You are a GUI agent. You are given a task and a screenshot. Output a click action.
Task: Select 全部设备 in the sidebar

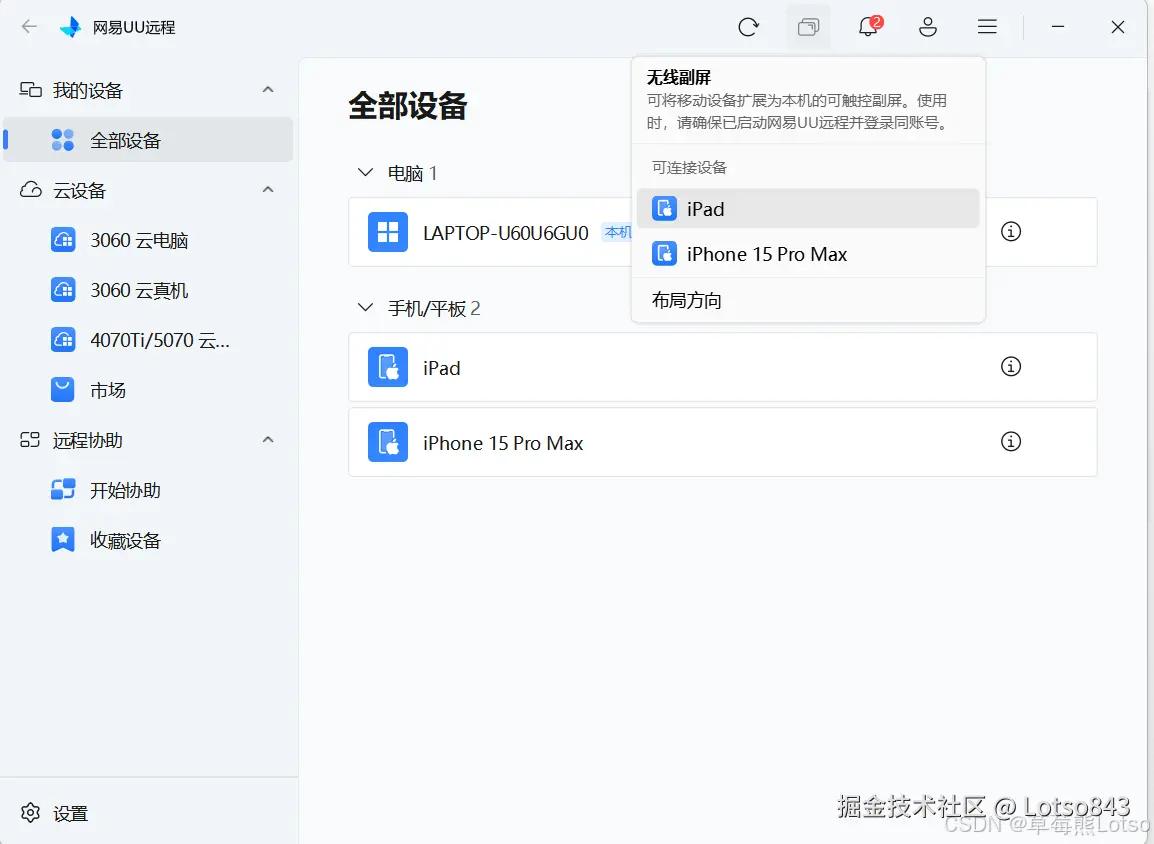[x=113, y=139]
